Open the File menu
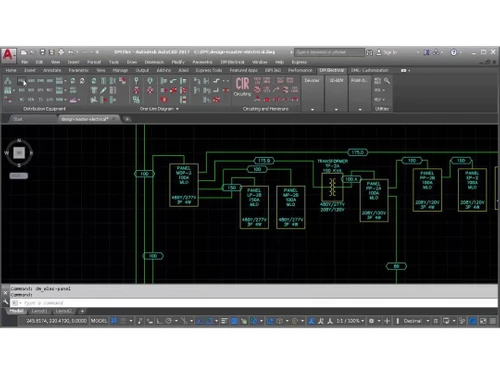 (25, 62)
